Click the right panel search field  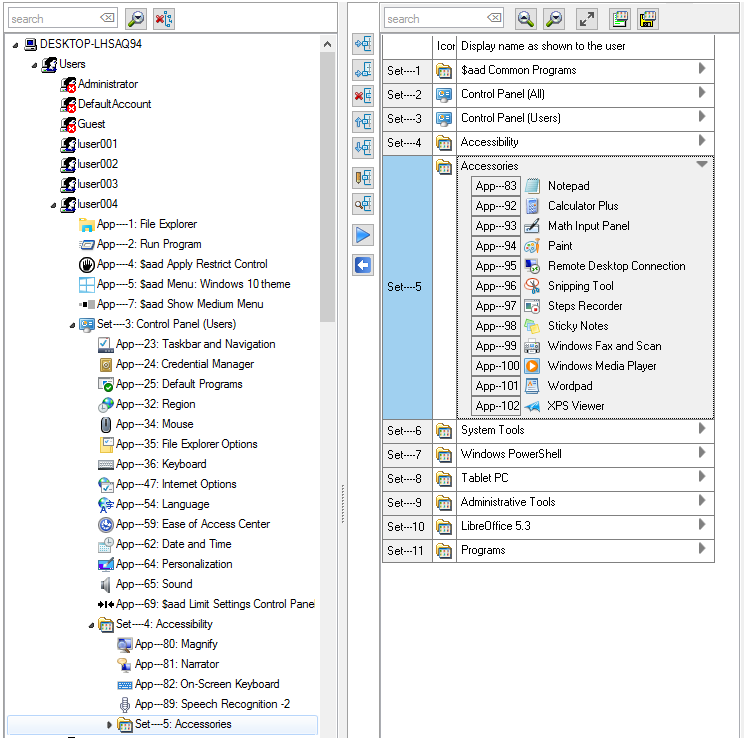(435, 19)
